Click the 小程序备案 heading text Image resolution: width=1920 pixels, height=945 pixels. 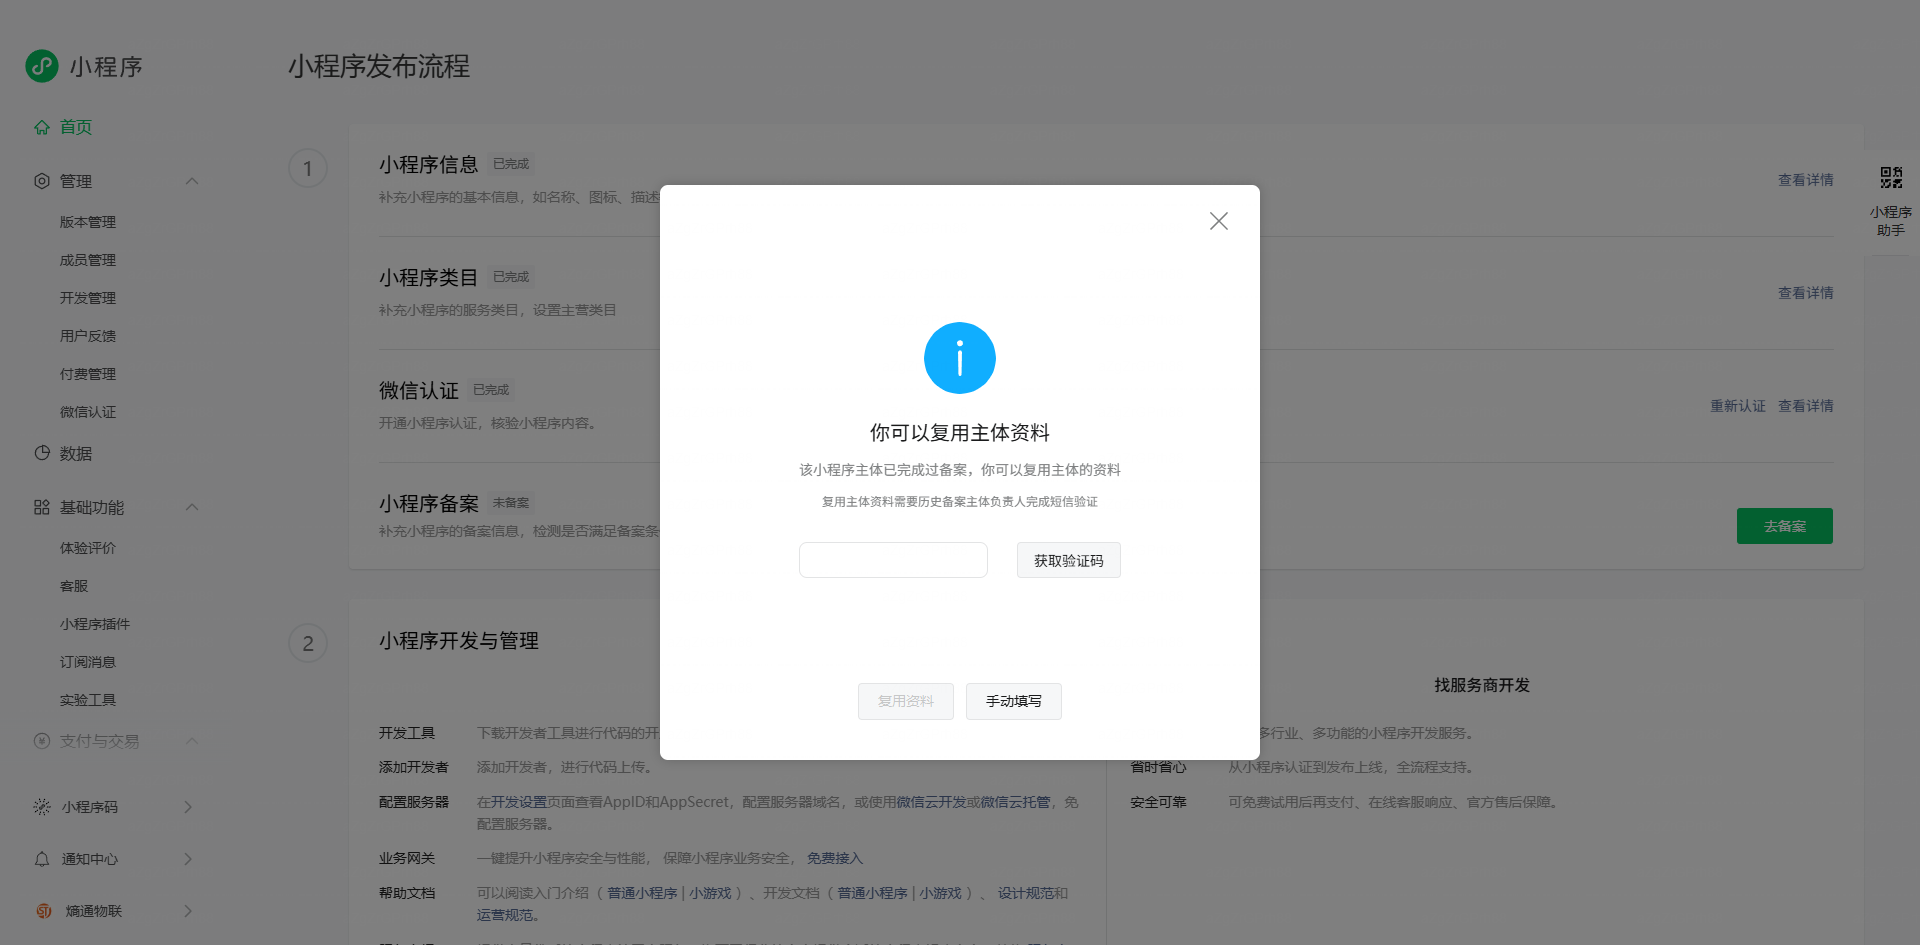click(429, 503)
